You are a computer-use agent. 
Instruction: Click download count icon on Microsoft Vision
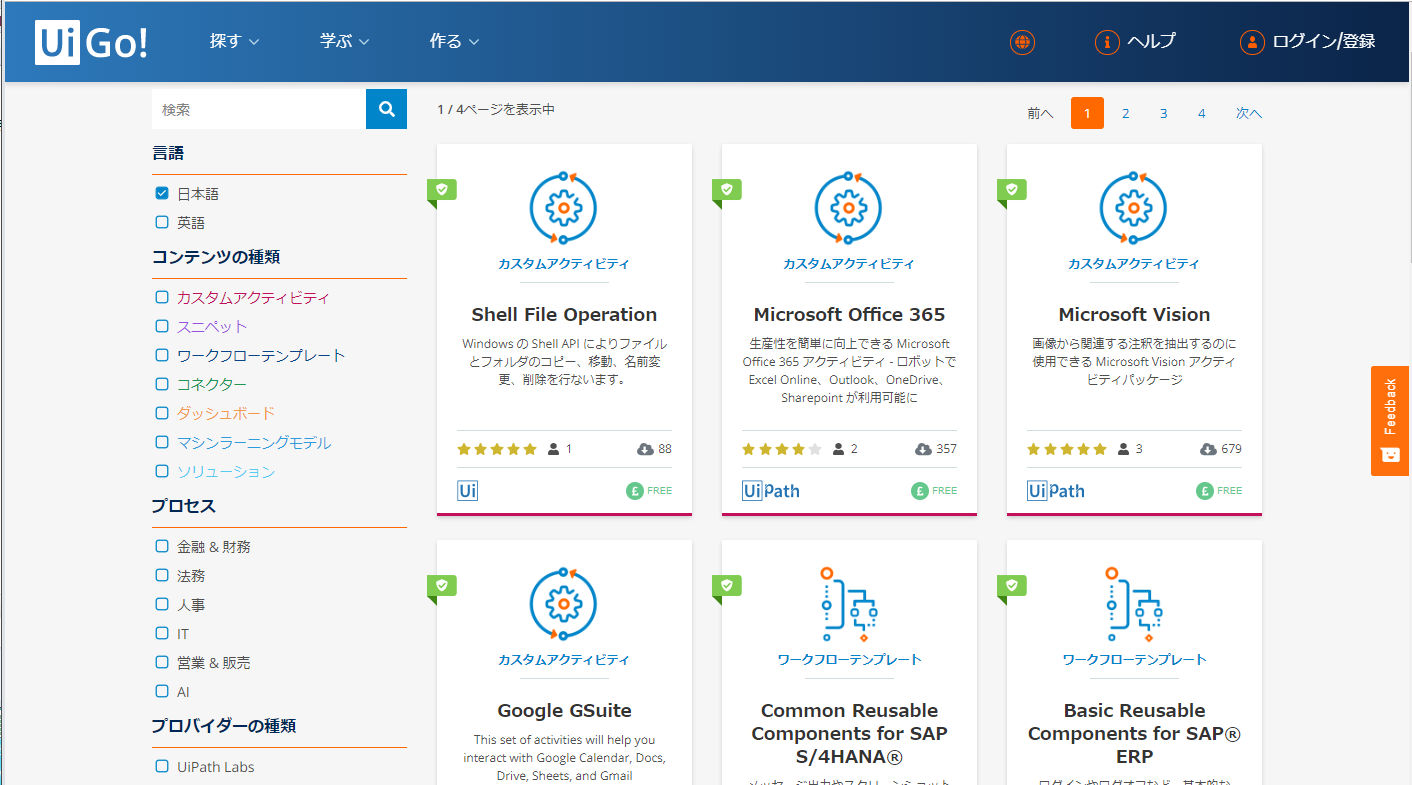[1208, 449]
